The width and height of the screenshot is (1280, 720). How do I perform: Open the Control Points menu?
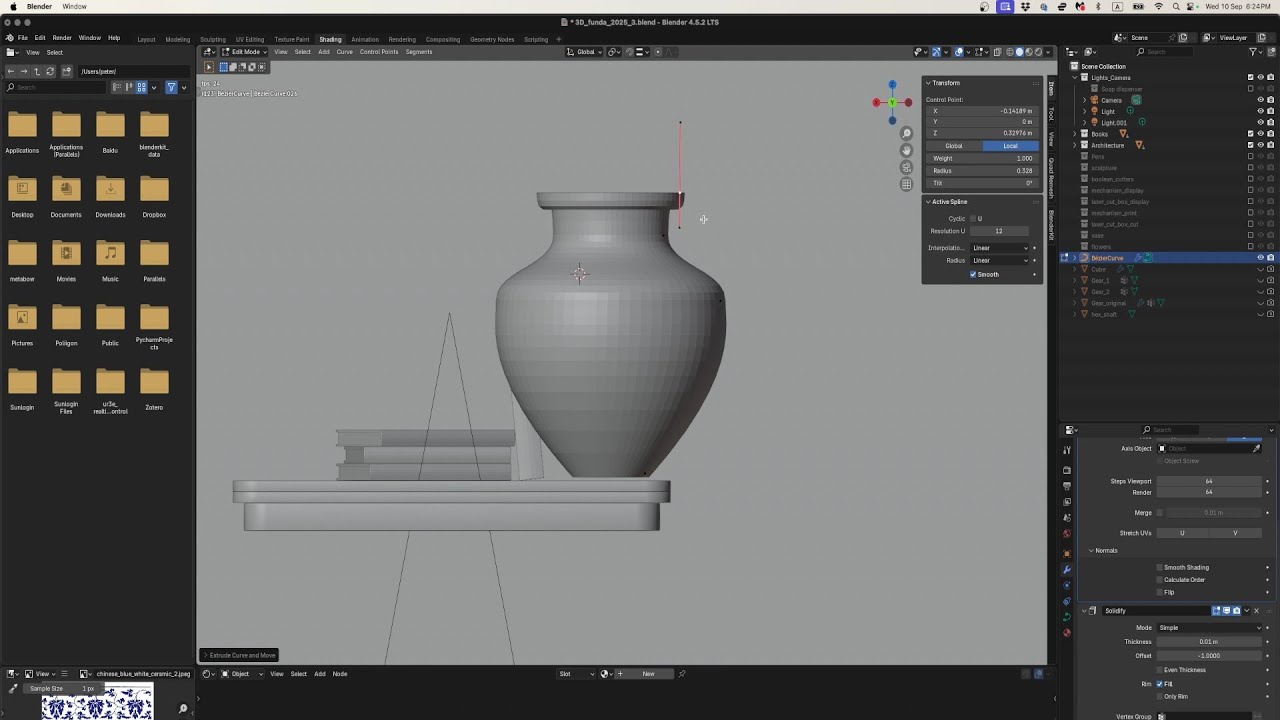click(379, 52)
